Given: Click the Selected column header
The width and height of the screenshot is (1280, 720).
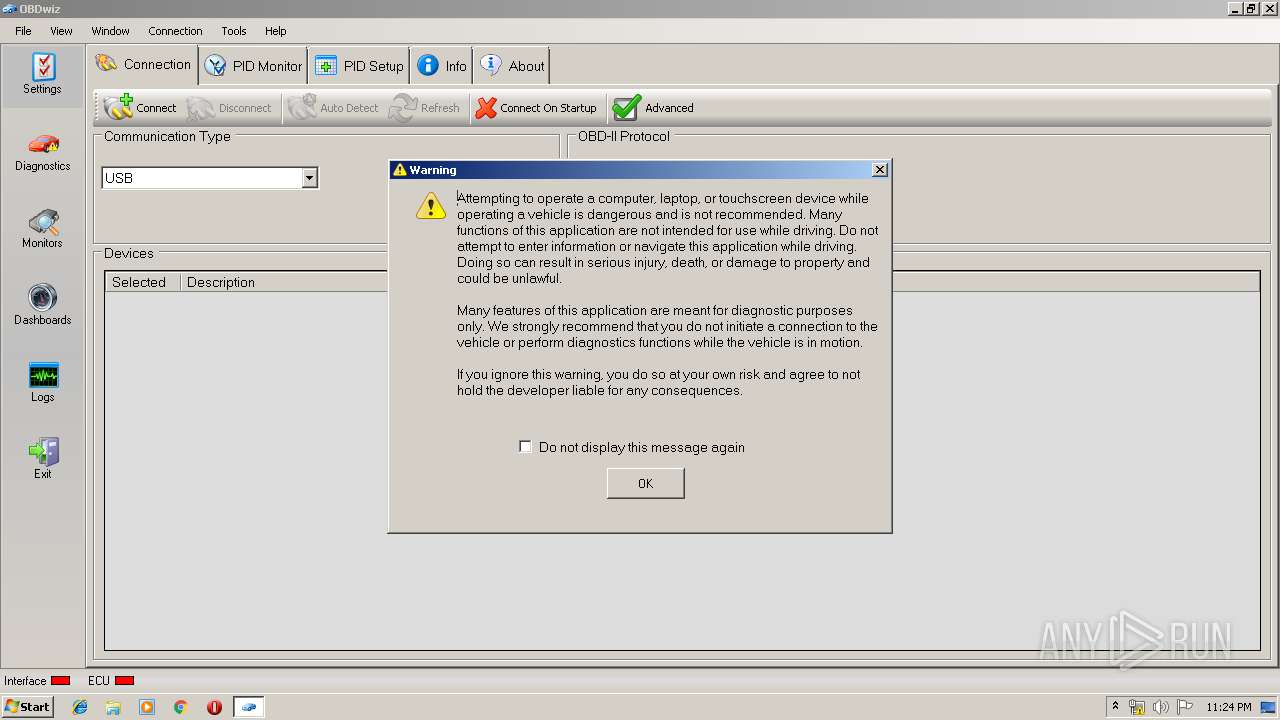Looking at the screenshot, I should point(143,282).
